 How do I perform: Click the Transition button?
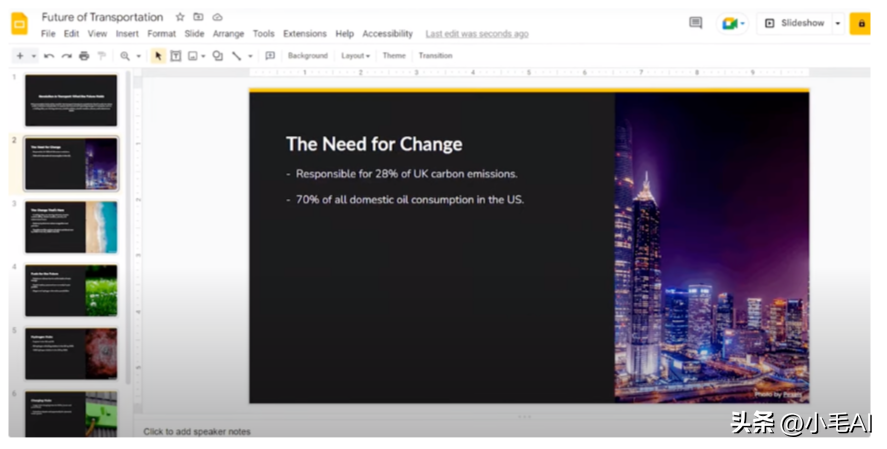pos(436,55)
